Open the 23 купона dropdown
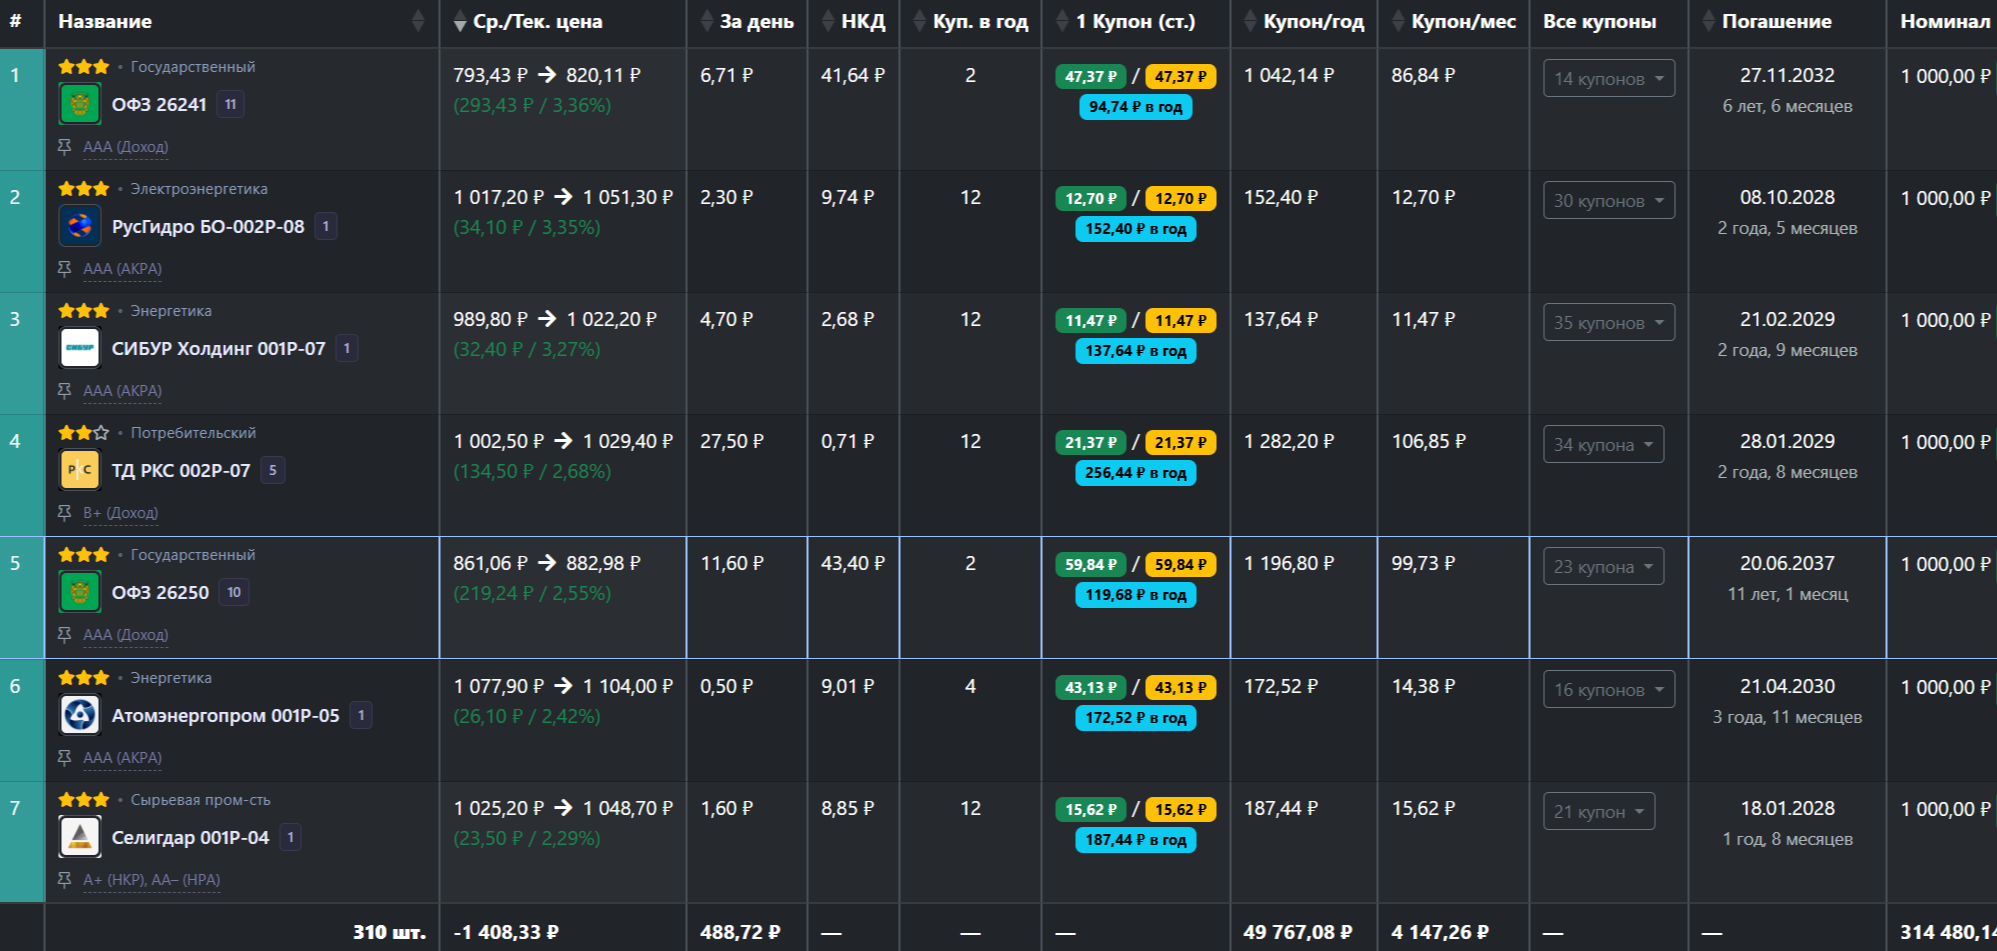Viewport: 1997px width, 951px height. (x=1604, y=566)
